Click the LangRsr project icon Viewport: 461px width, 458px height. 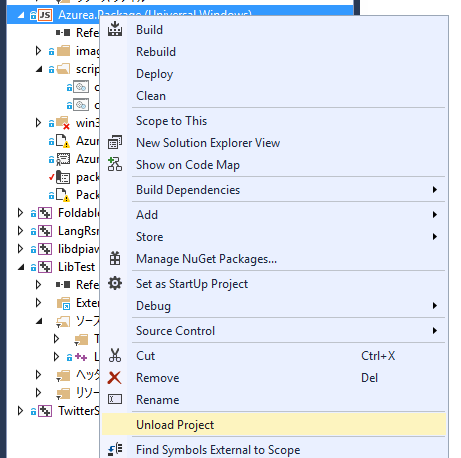(45, 231)
